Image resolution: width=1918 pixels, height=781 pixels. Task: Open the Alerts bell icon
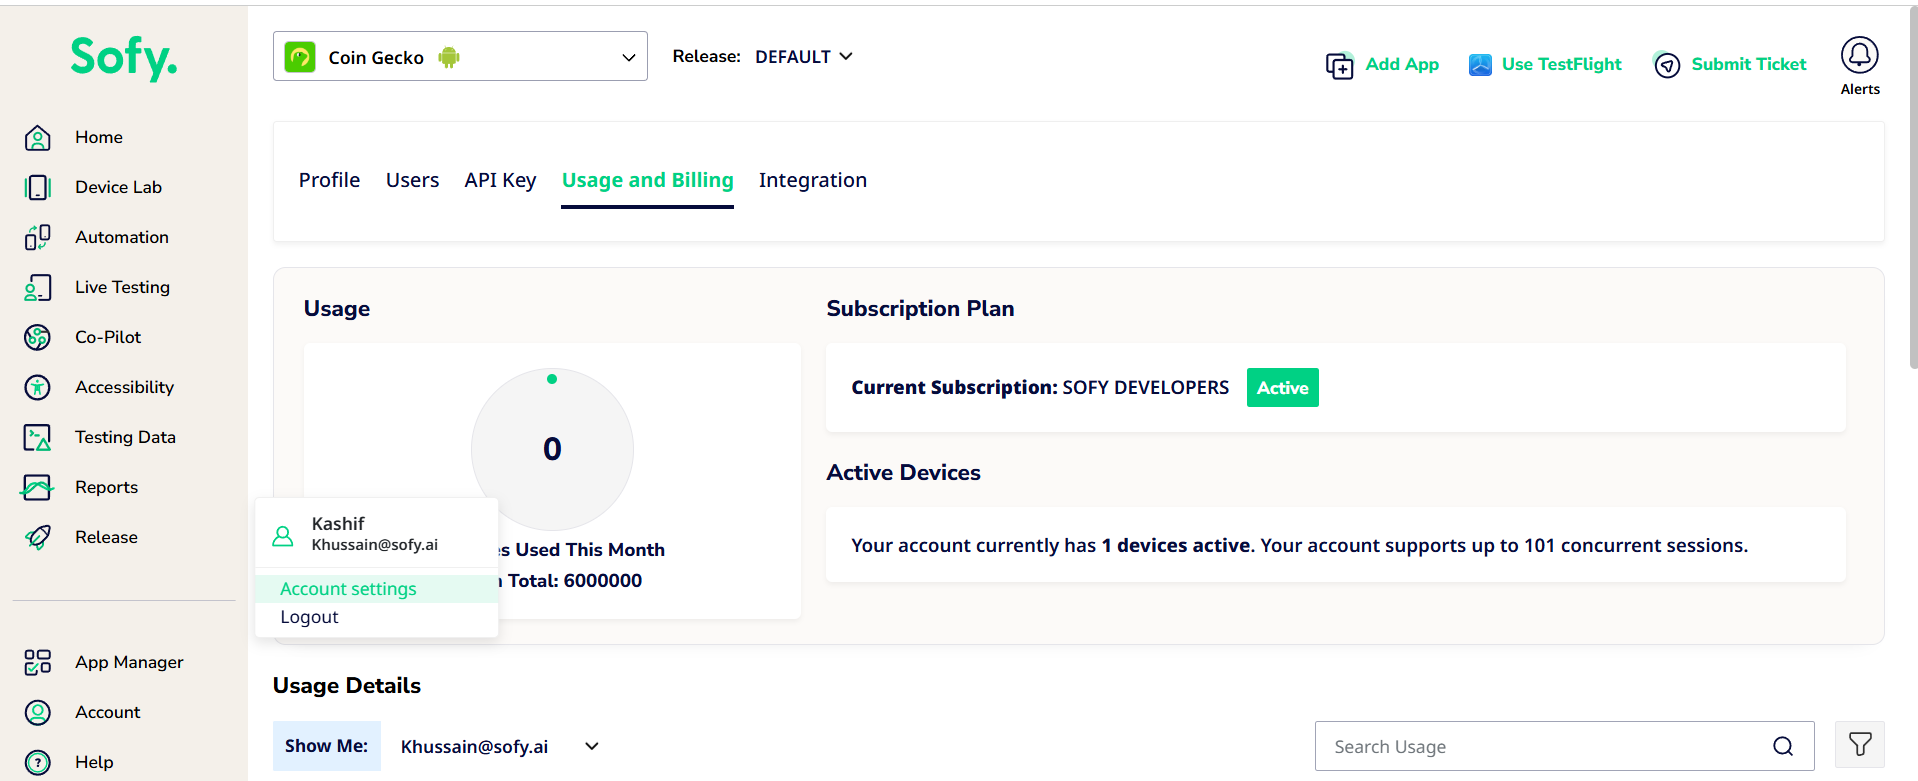tap(1859, 56)
